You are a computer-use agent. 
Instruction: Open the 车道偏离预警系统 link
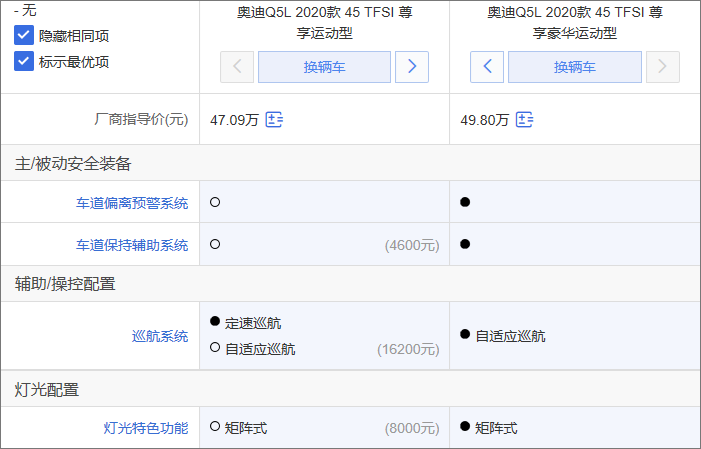pos(132,203)
